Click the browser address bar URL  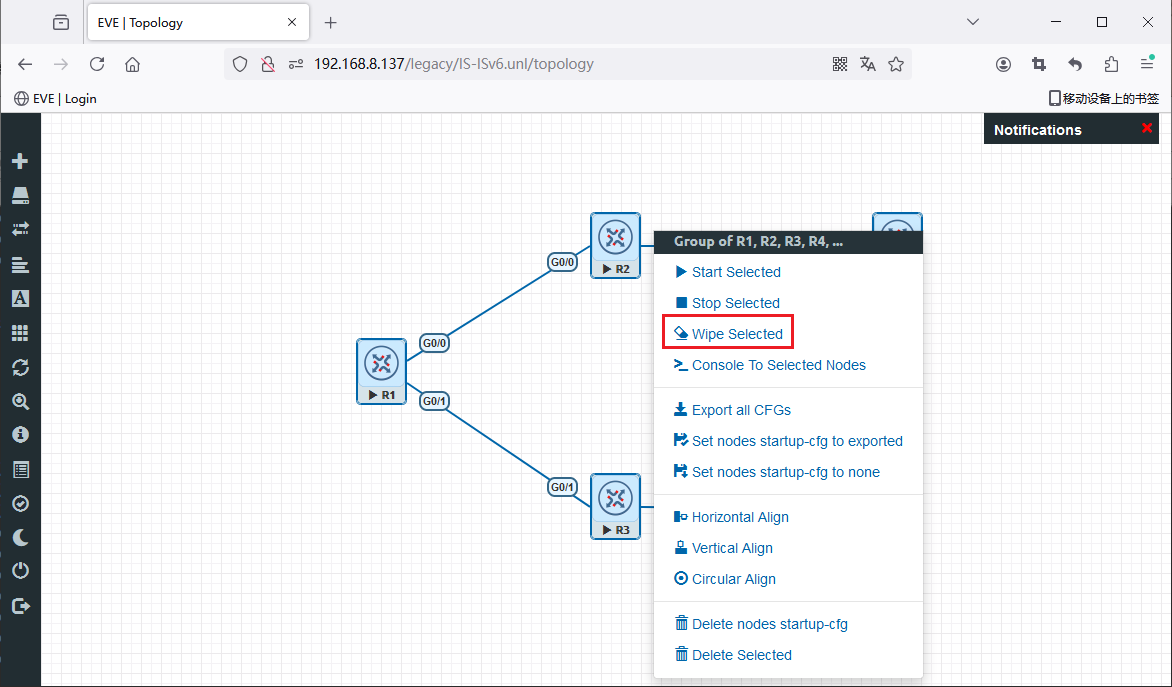click(453, 64)
